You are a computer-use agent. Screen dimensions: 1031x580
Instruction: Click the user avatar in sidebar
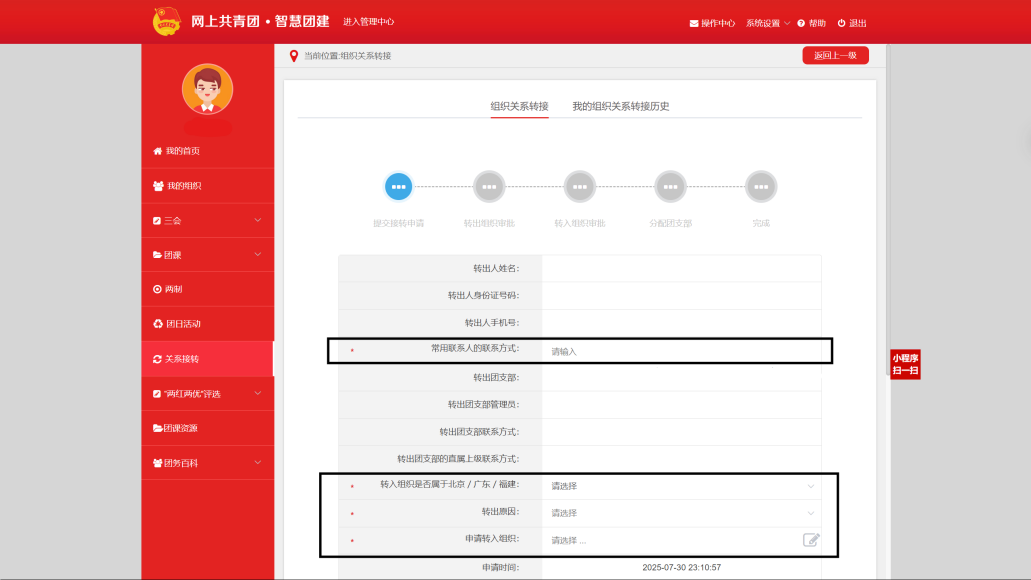[207, 90]
